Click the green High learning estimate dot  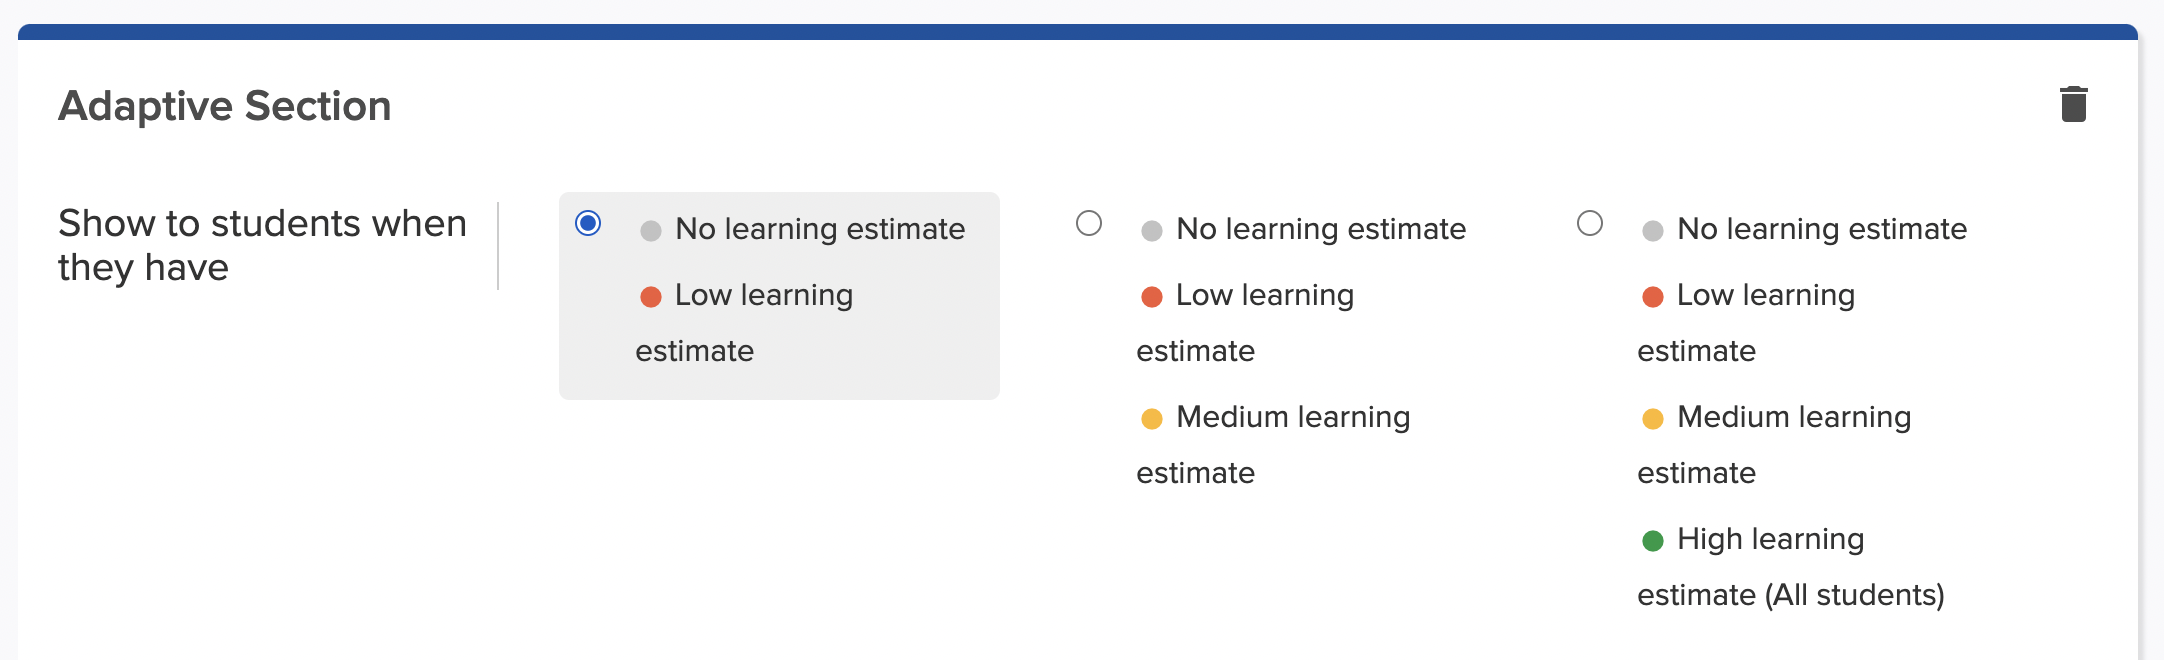[x=1653, y=541]
